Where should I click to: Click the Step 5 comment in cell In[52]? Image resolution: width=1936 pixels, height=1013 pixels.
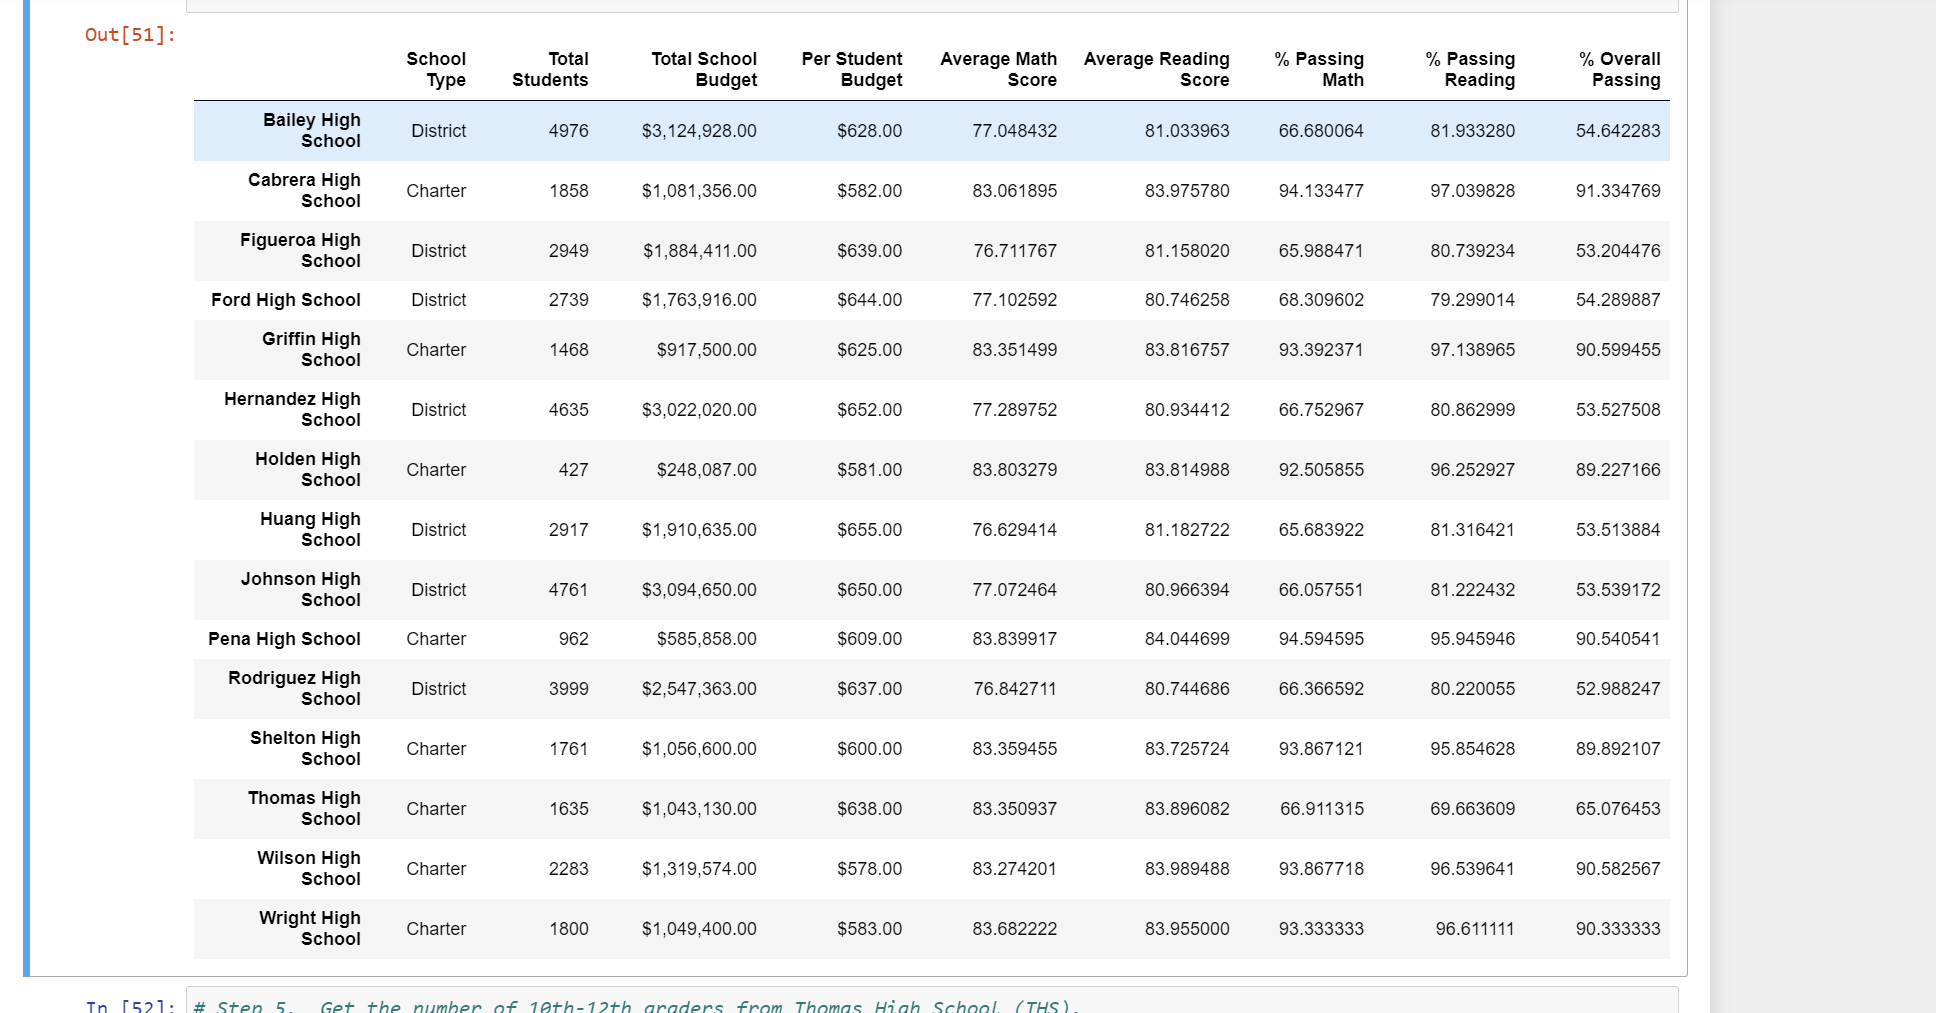point(636,1005)
